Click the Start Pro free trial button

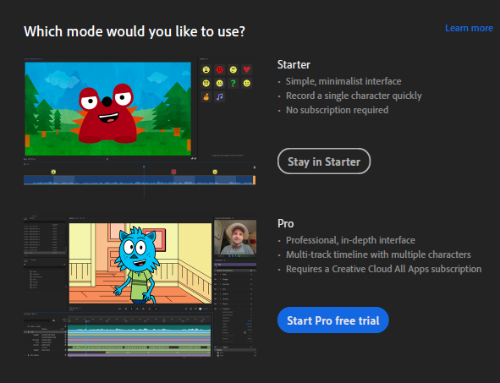[x=333, y=320]
